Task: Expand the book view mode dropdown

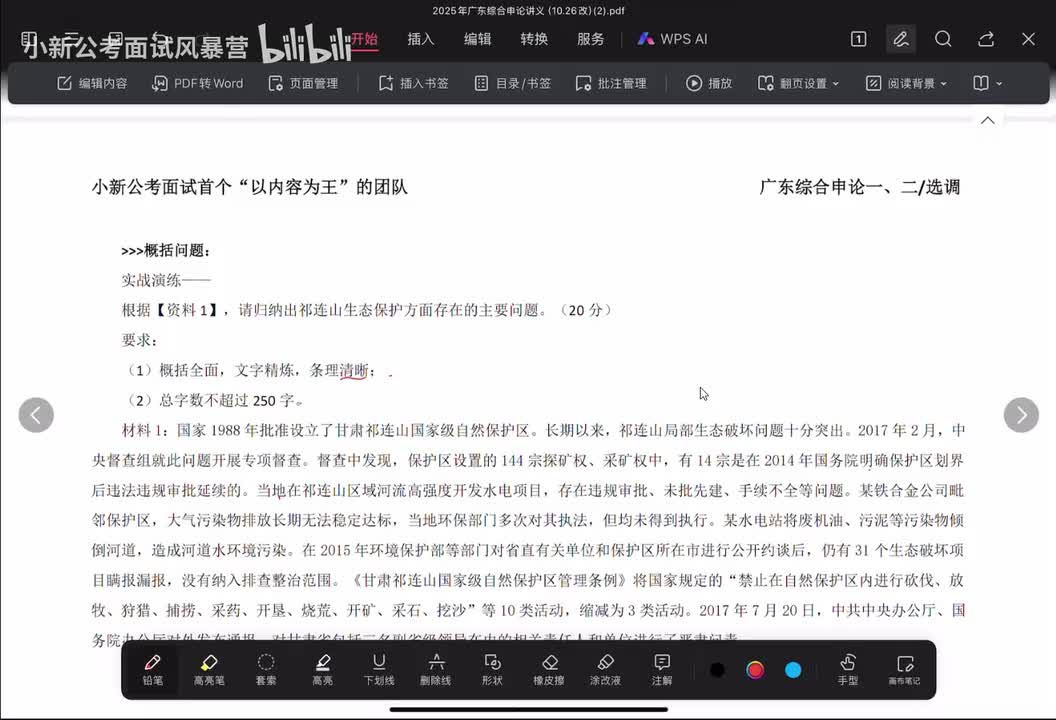Action: 988,84
